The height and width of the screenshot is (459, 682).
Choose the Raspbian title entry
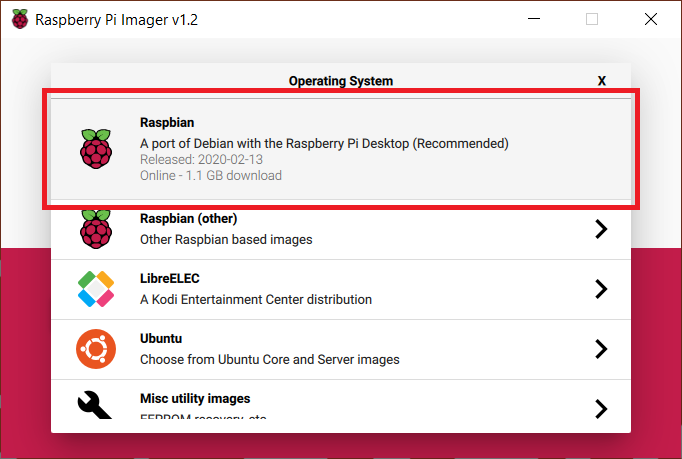point(167,123)
